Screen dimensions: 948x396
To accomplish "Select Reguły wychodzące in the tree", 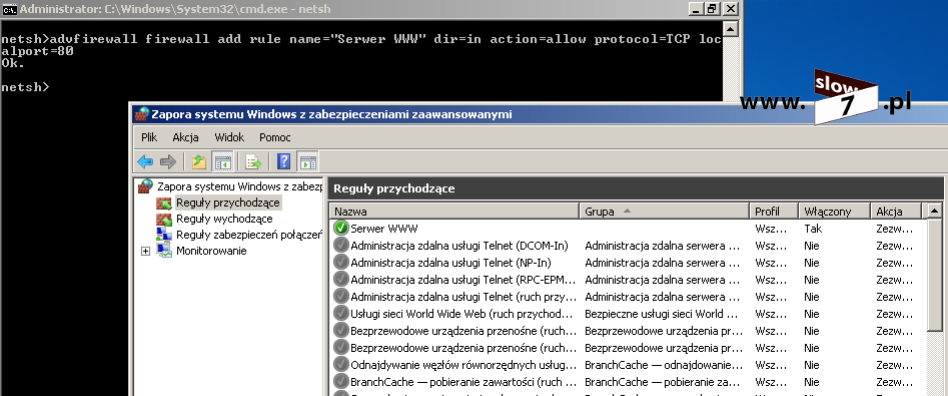I will pyautogui.click(x=224, y=219).
